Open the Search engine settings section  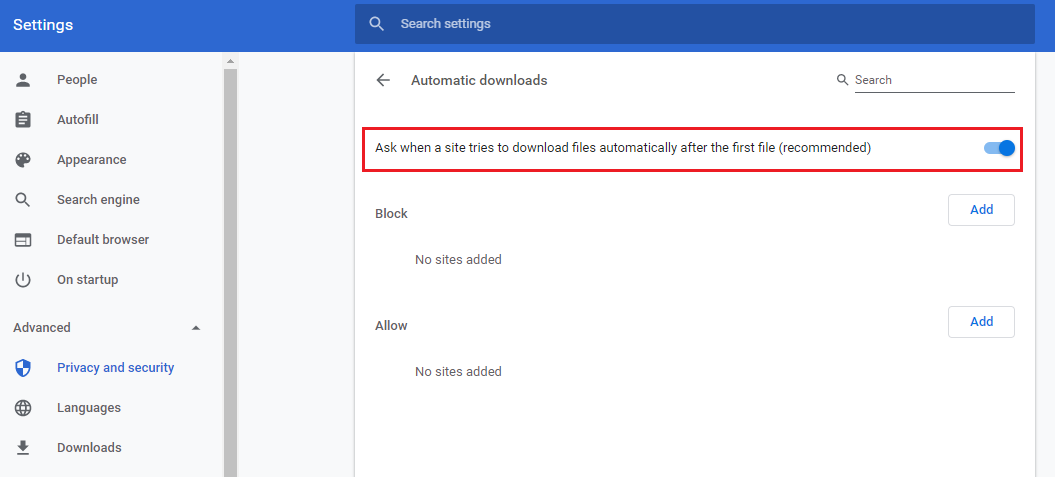pos(98,200)
